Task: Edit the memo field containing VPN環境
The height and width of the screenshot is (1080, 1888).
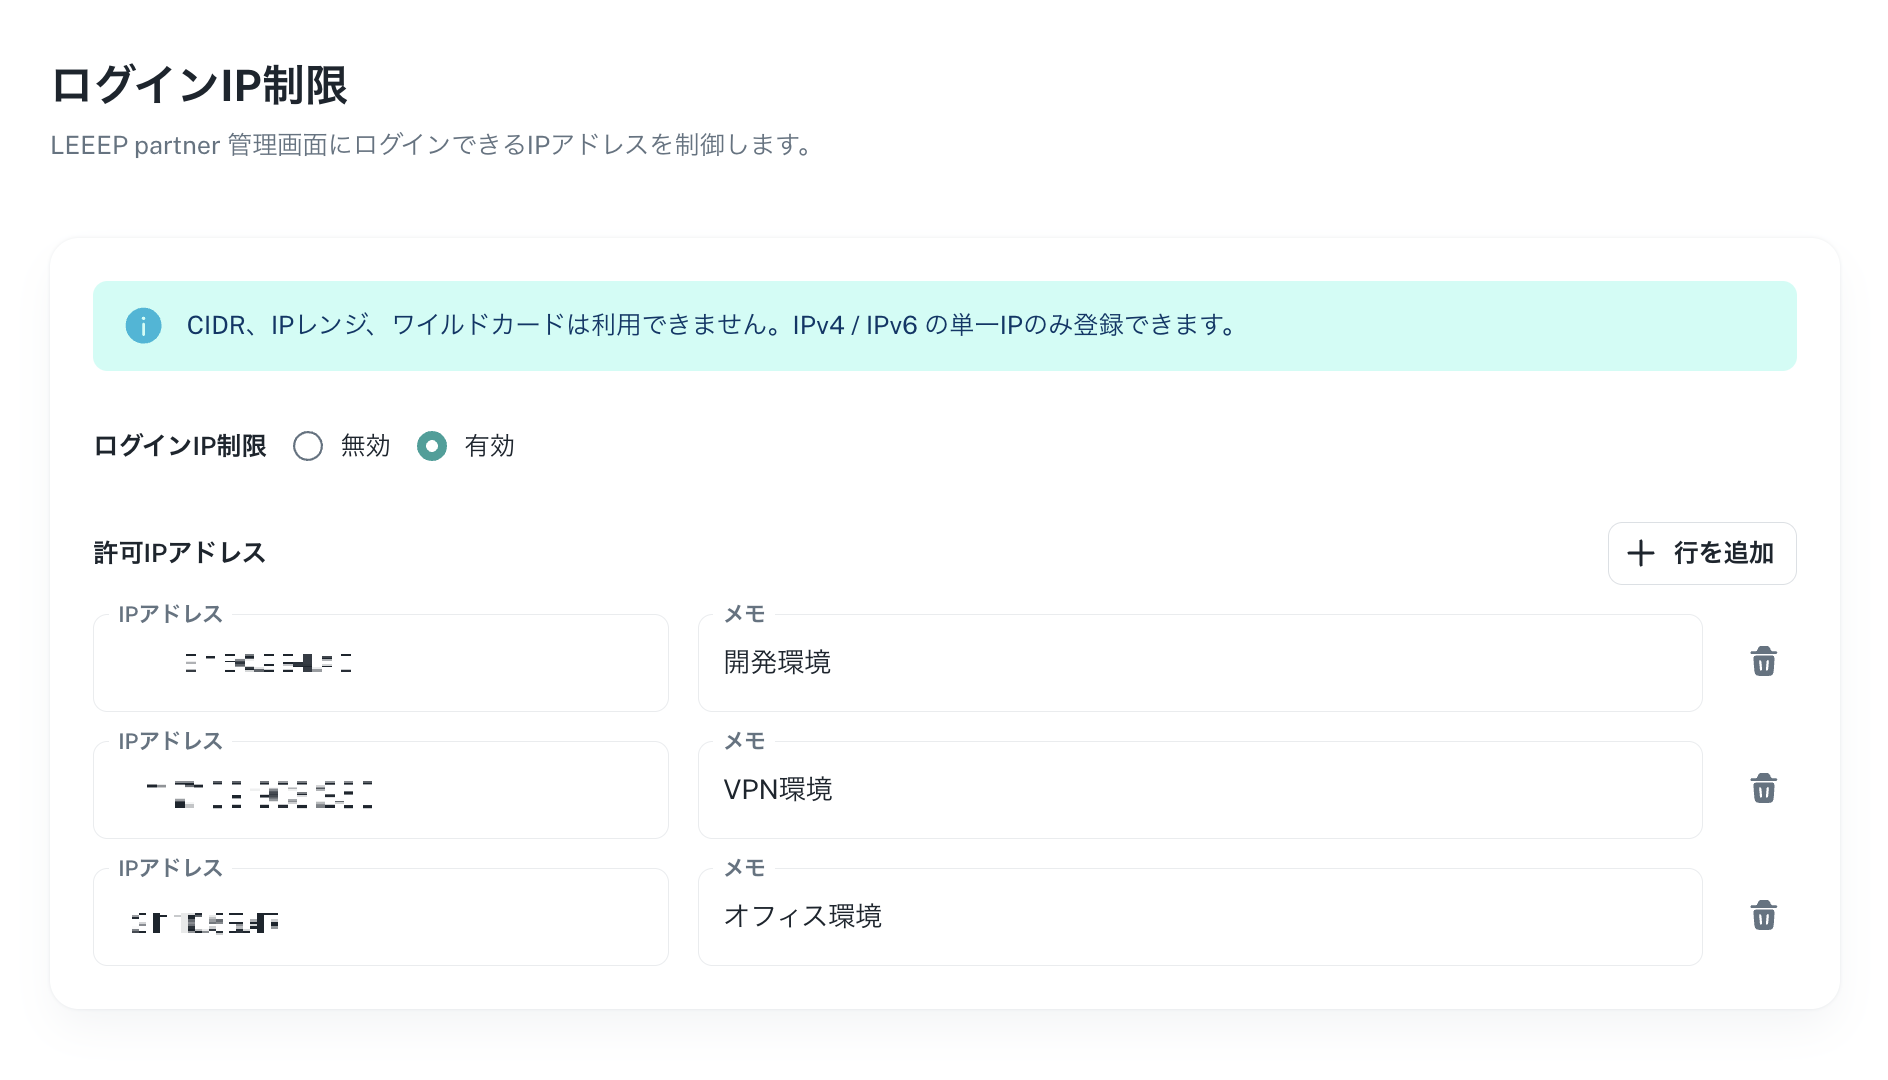Action: pos(1200,790)
